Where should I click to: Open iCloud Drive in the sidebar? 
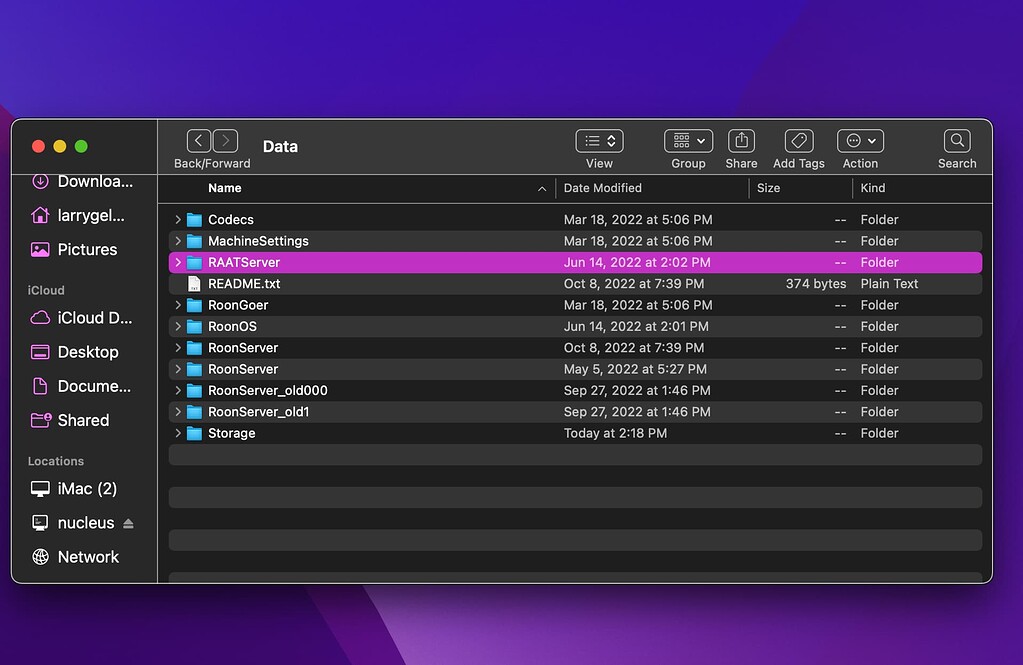pos(82,318)
